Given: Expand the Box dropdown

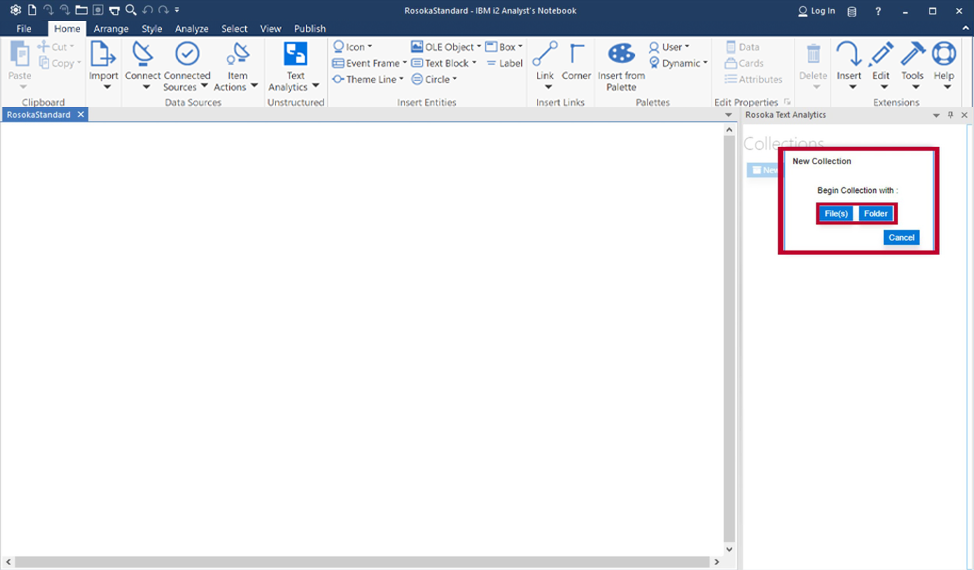Looking at the screenshot, I should coord(520,47).
